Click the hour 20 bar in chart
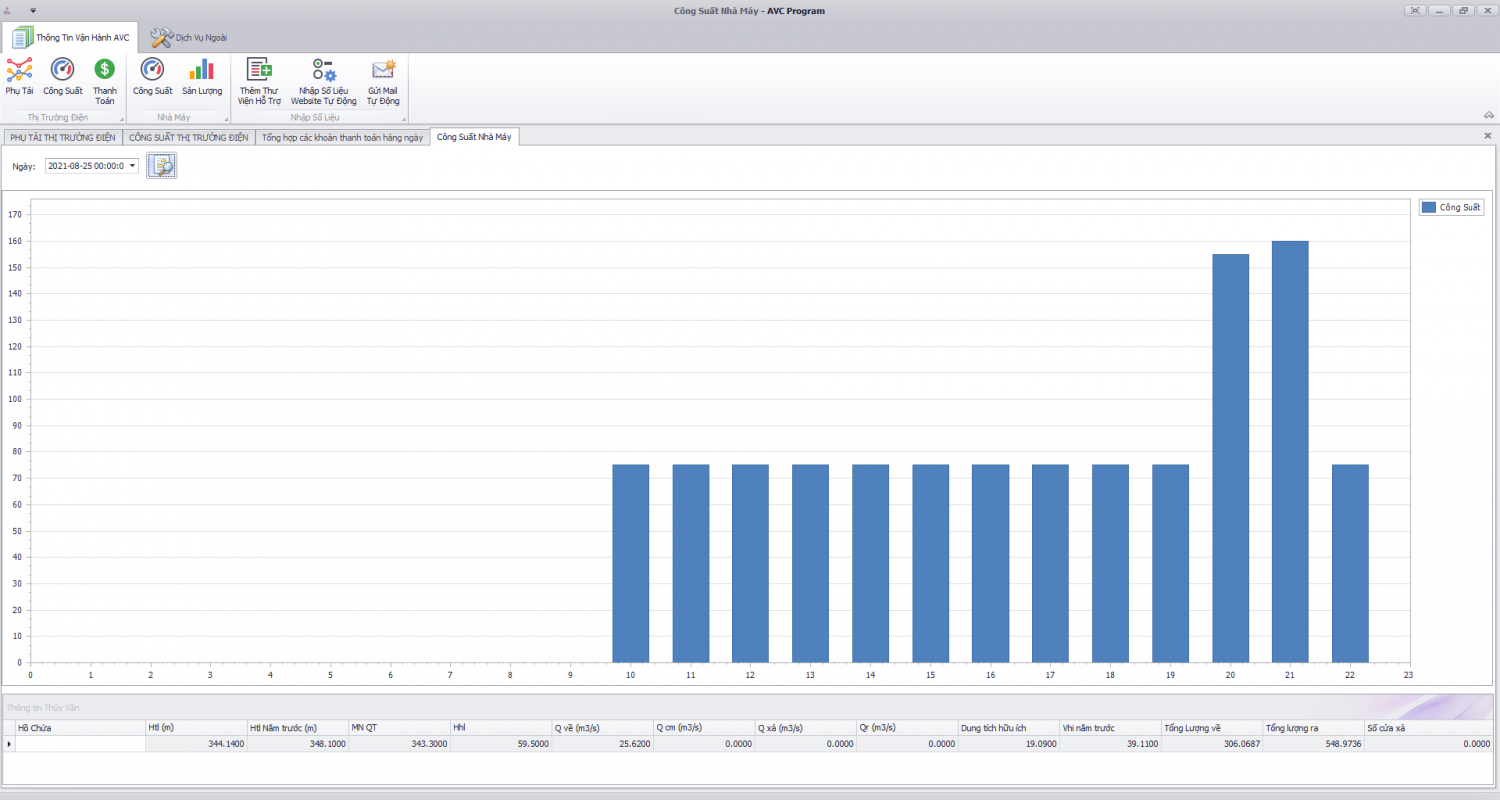1500x800 pixels. (x=1230, y=458)
